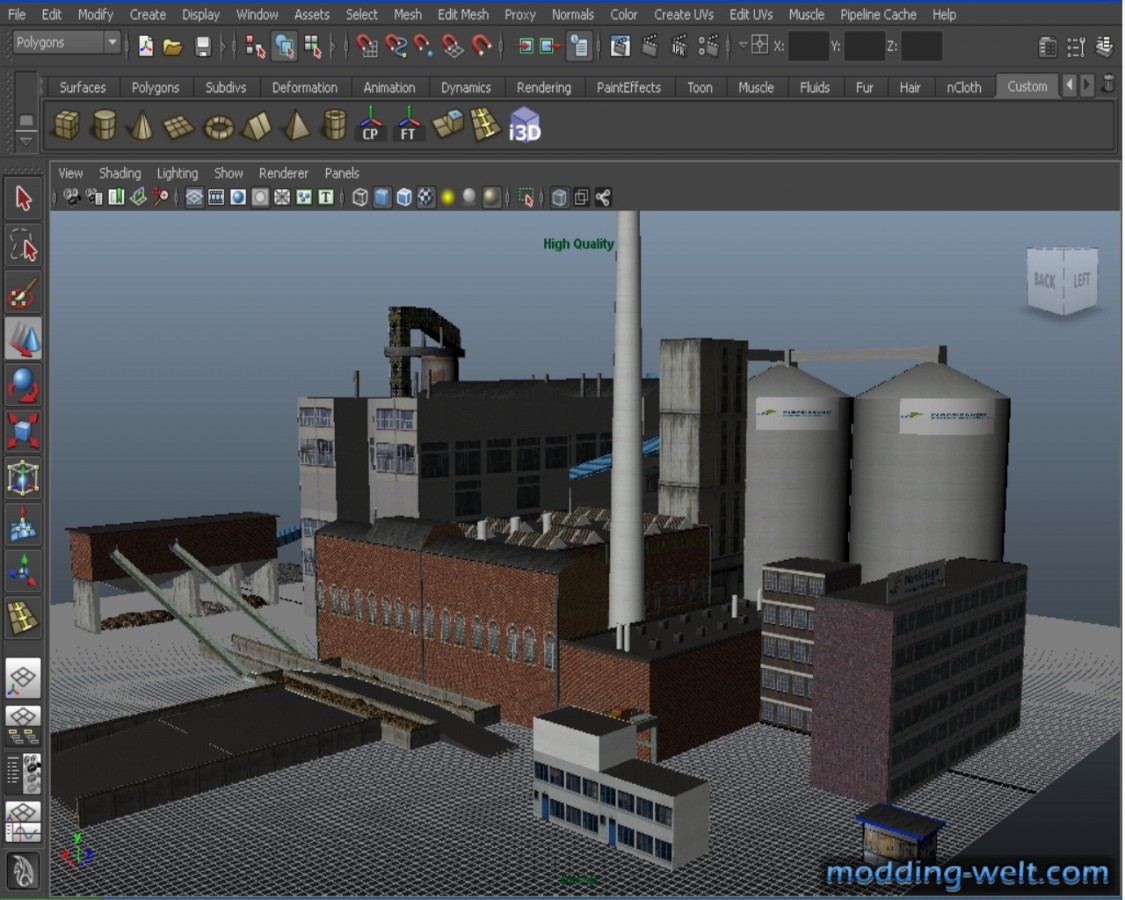Viewport: 1125px width, 900px height.
Task: Activate the Lasso select tool
Action: point(23,245)
